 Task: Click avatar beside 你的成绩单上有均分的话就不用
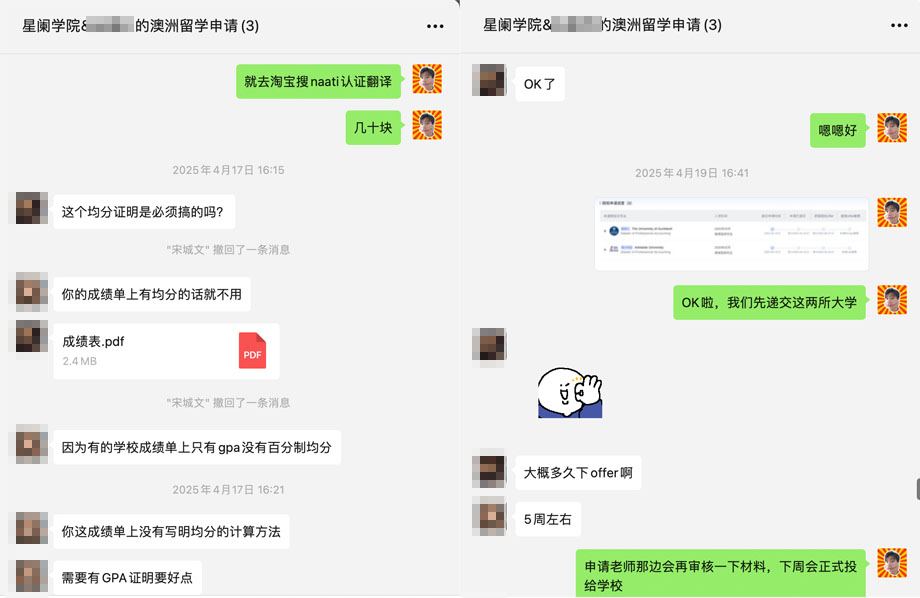click(x=32, y=290)
